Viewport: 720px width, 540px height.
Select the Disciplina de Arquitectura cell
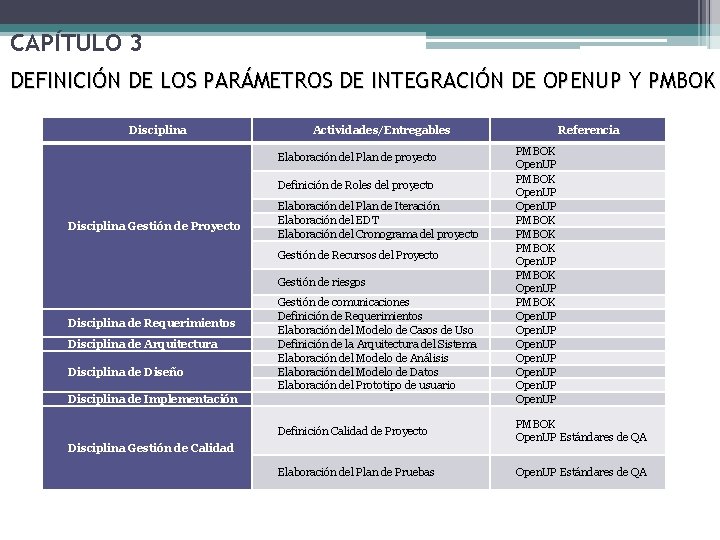(x=147, y=344)
